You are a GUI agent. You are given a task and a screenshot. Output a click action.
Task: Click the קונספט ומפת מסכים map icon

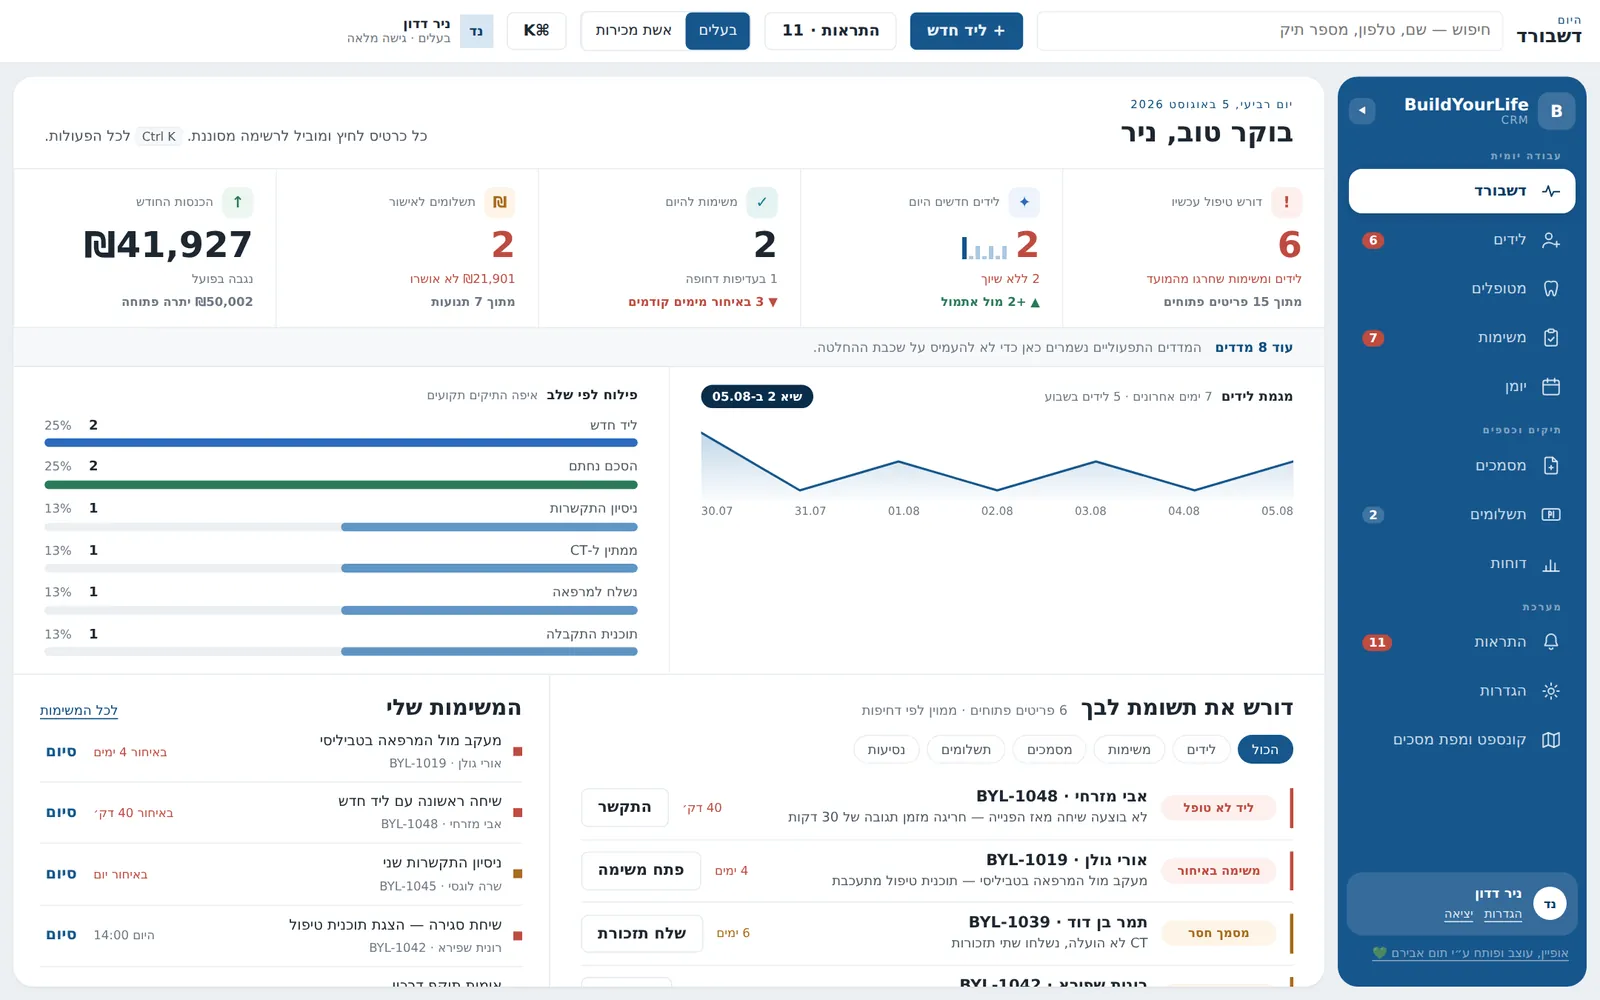[1551, 740]
